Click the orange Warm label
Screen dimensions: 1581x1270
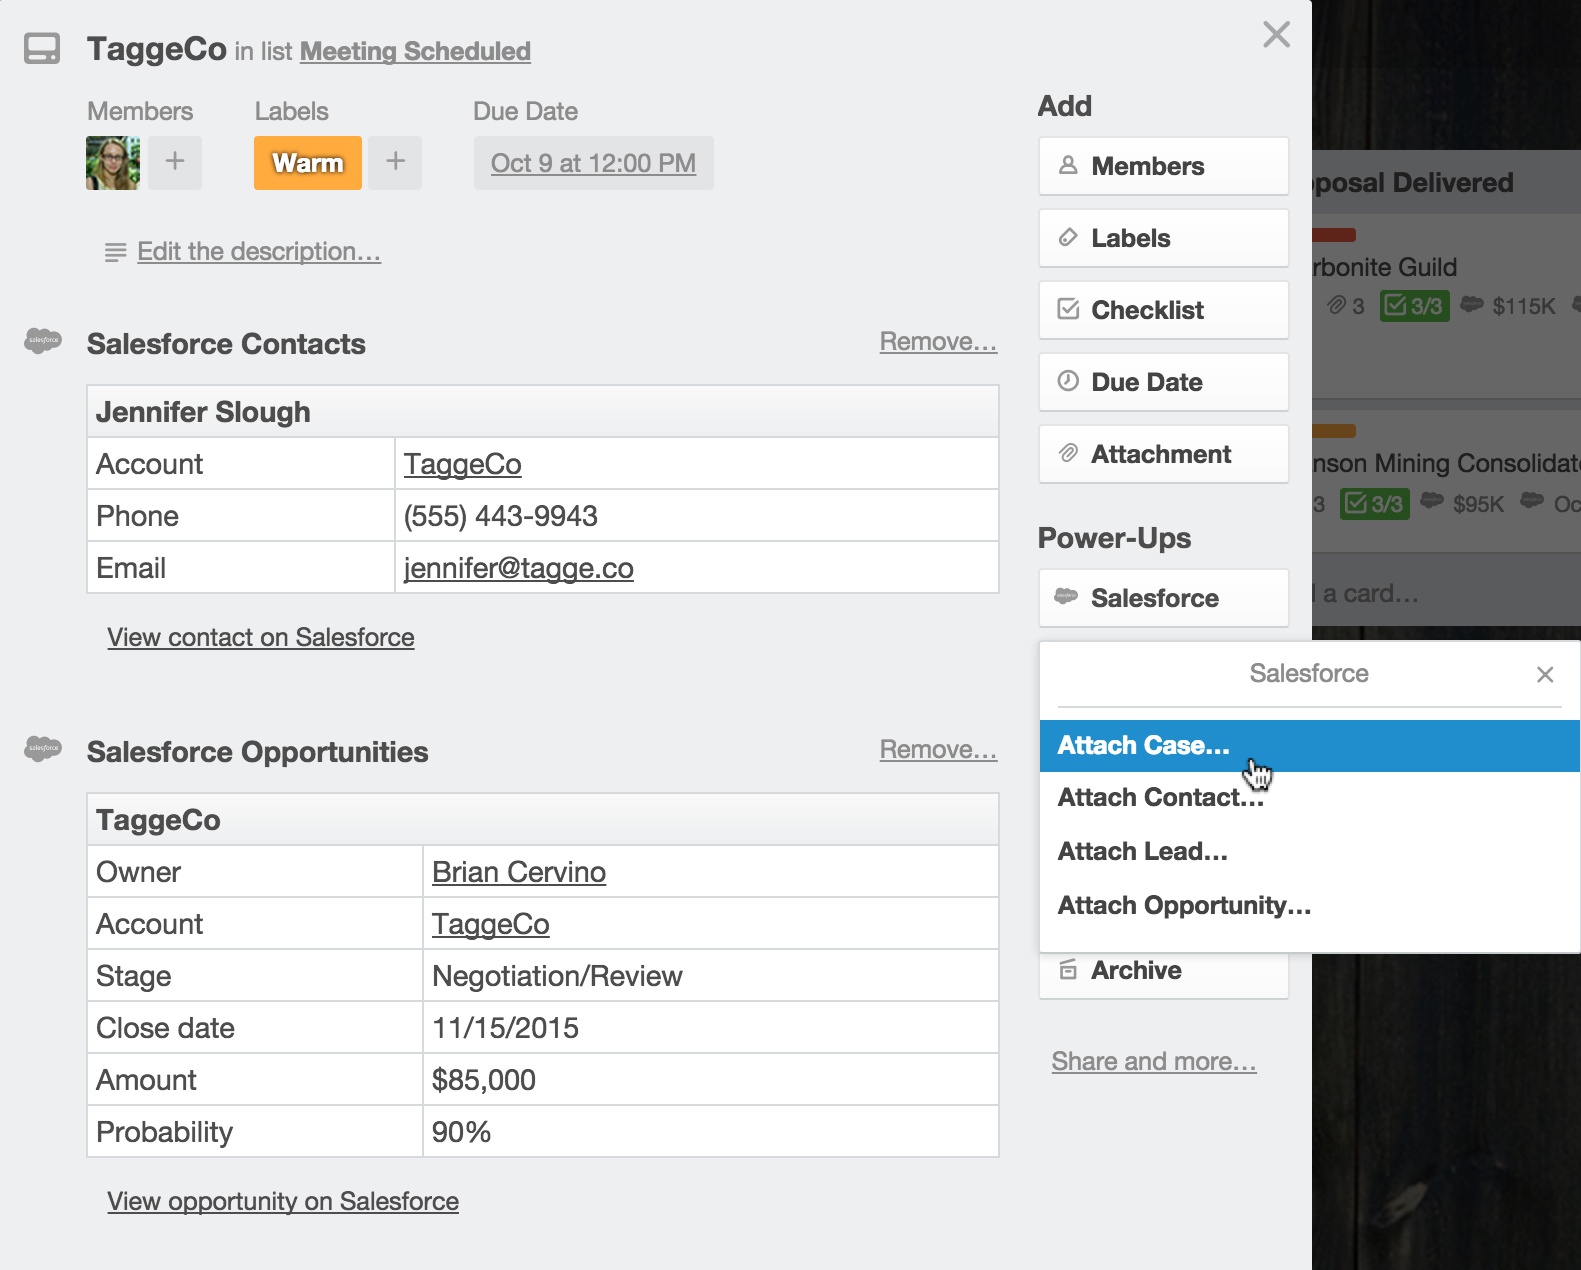click(x=308, y=163)
